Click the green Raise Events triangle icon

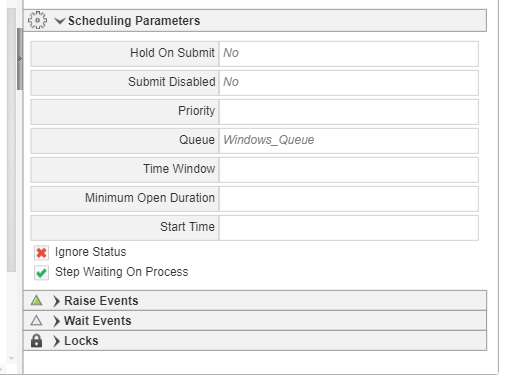[x=36, y=300]
